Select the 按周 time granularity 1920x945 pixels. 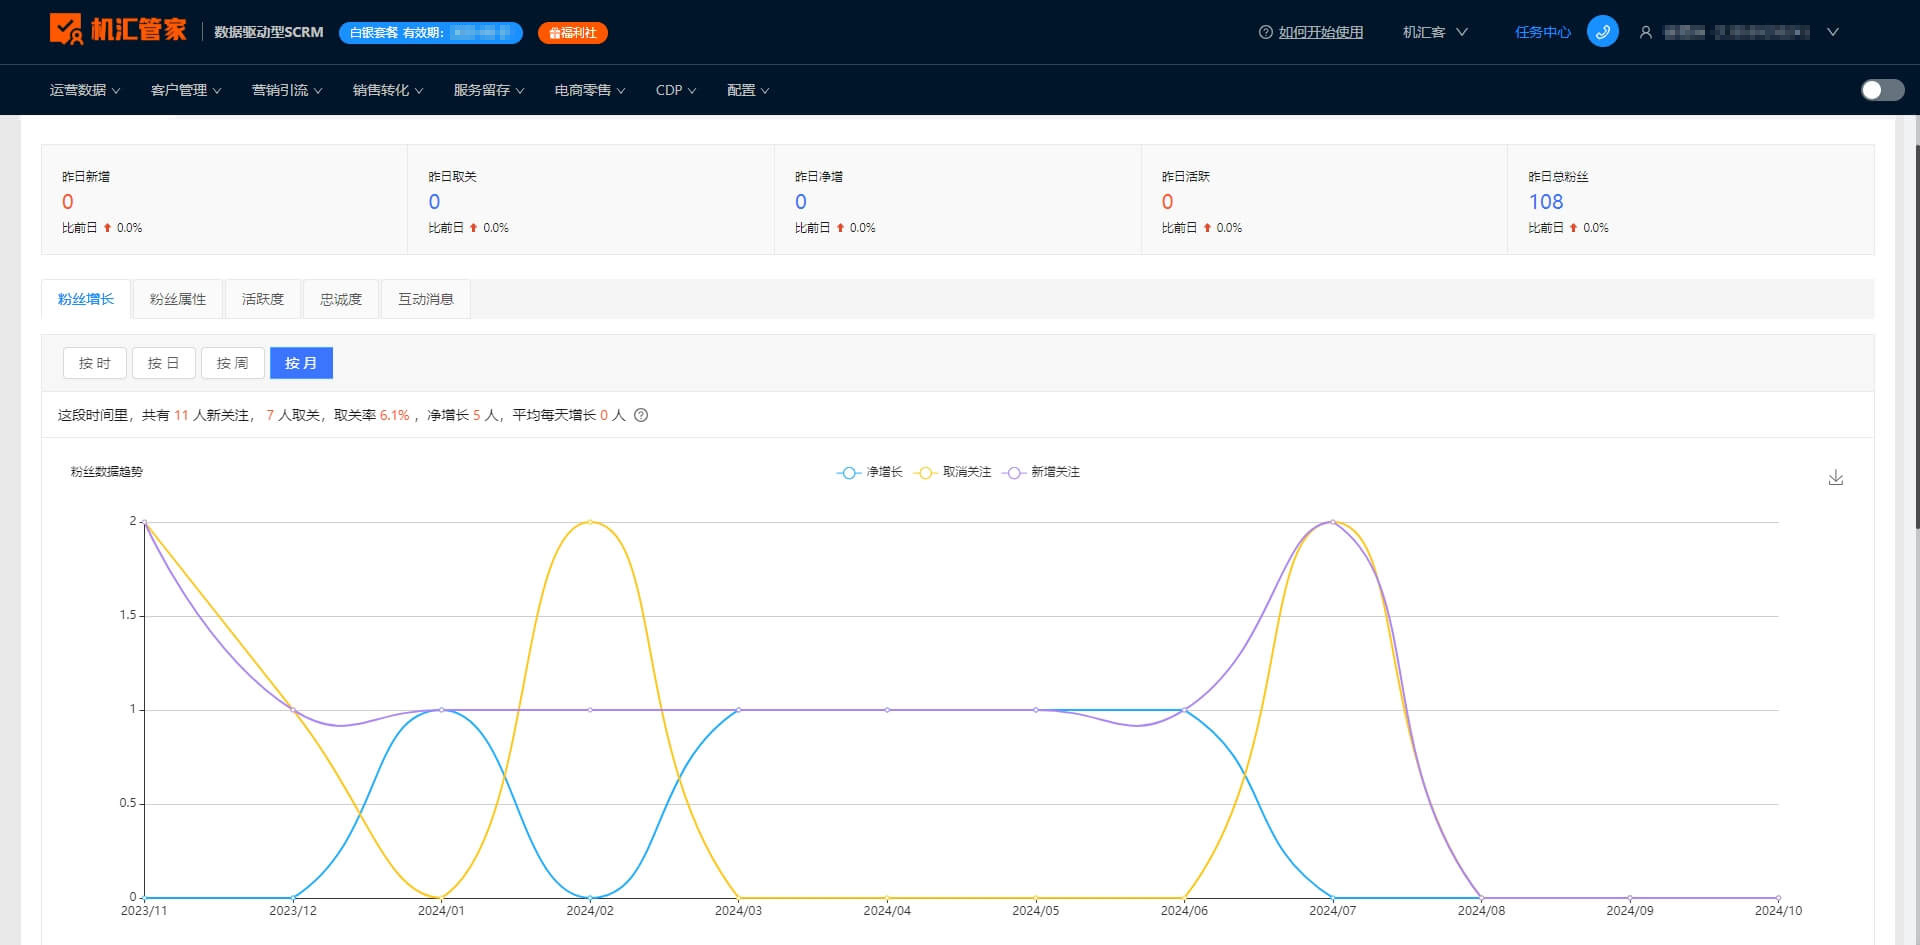233,363
